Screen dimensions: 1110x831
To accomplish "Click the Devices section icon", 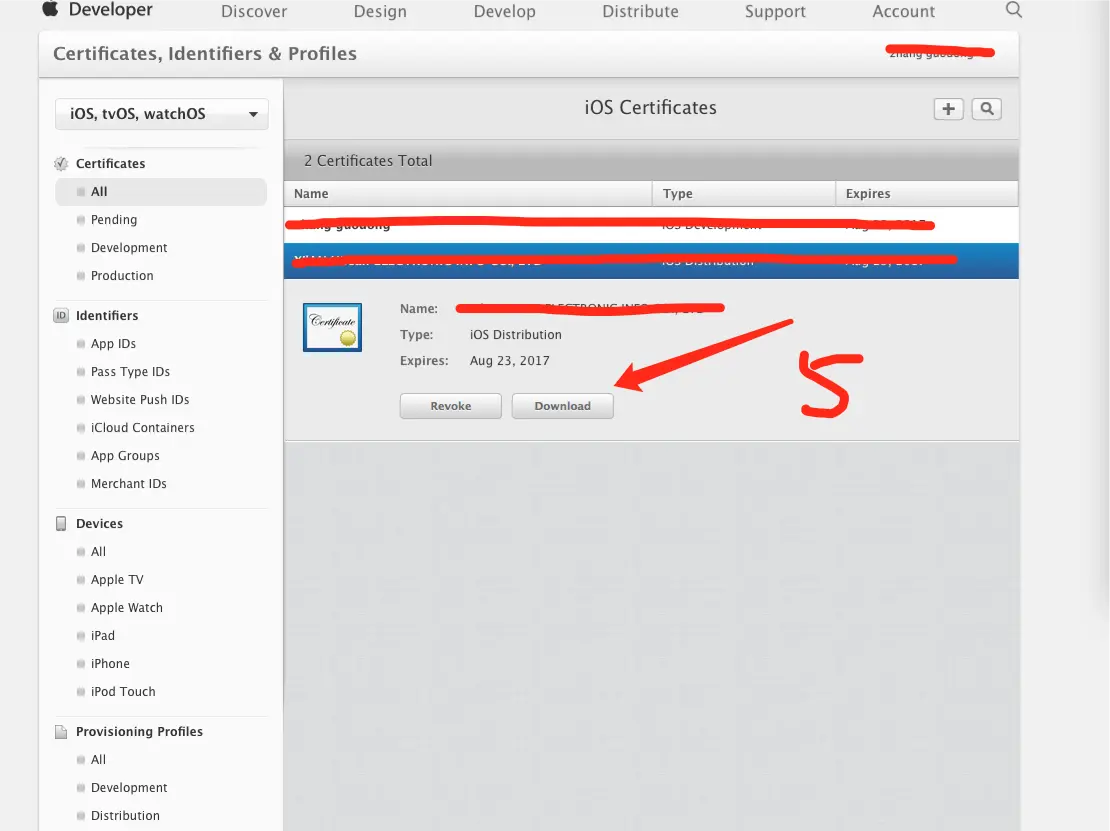I will pyautogui.click(x=61, y=523).
